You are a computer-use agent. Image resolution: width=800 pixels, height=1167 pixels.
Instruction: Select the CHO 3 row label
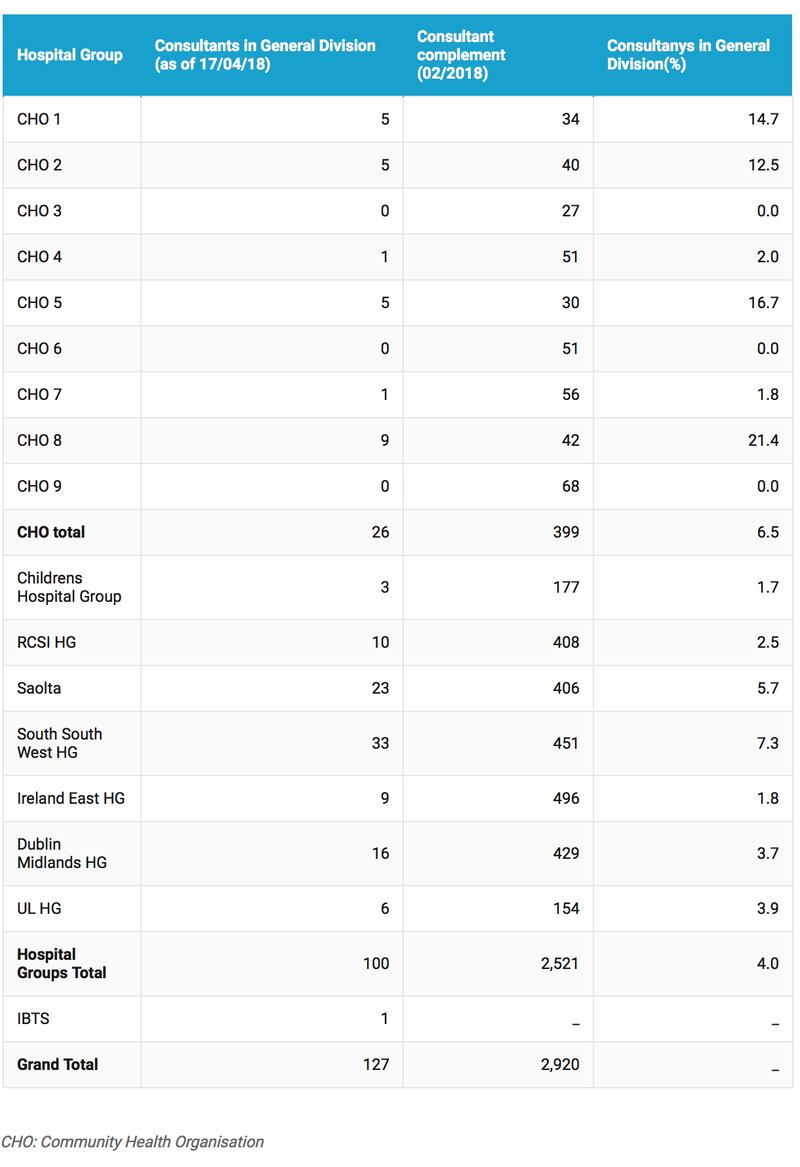coord(39,211)
